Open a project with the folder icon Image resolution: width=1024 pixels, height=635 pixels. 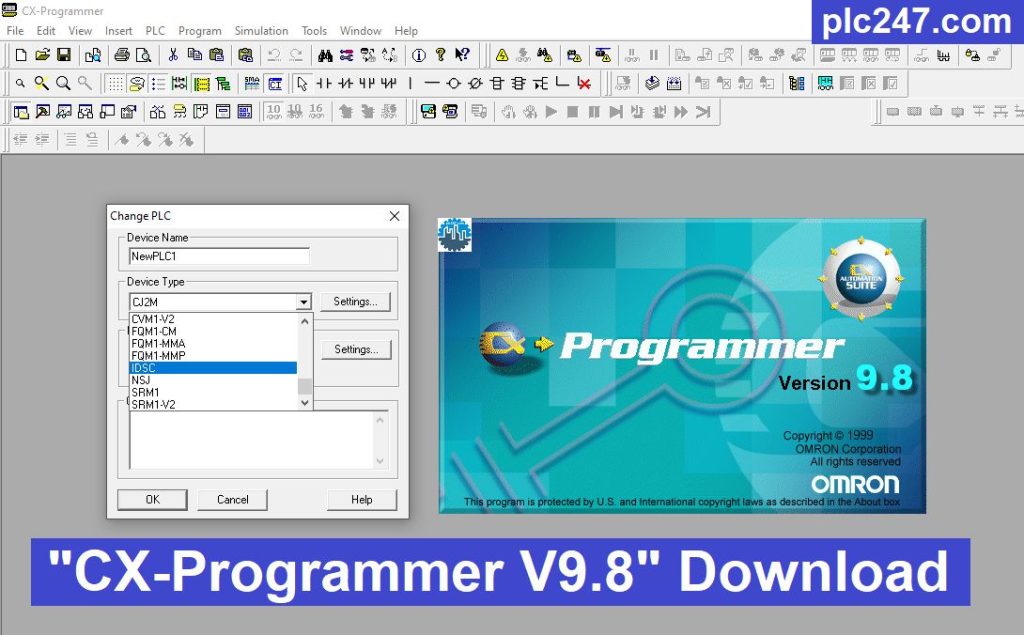tap(42, 55)
